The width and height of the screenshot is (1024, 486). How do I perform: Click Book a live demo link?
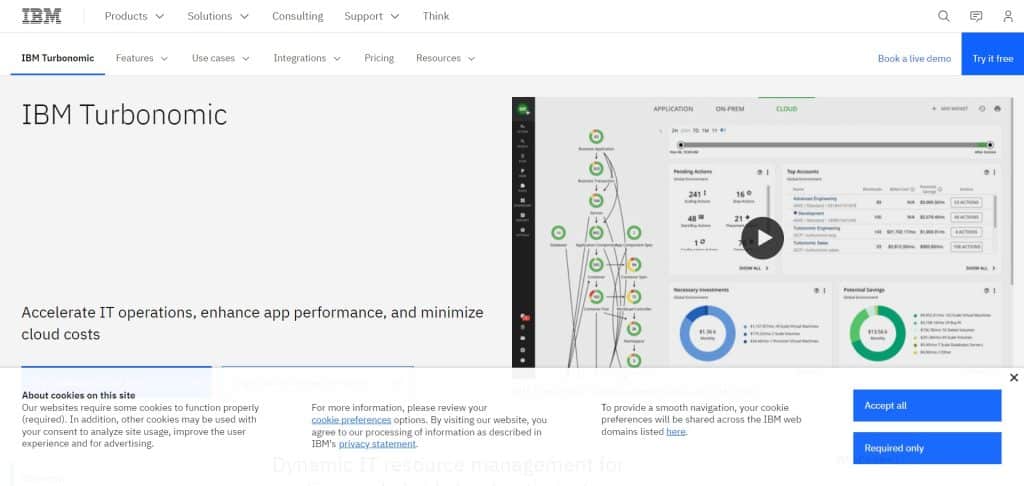point(914,58)
